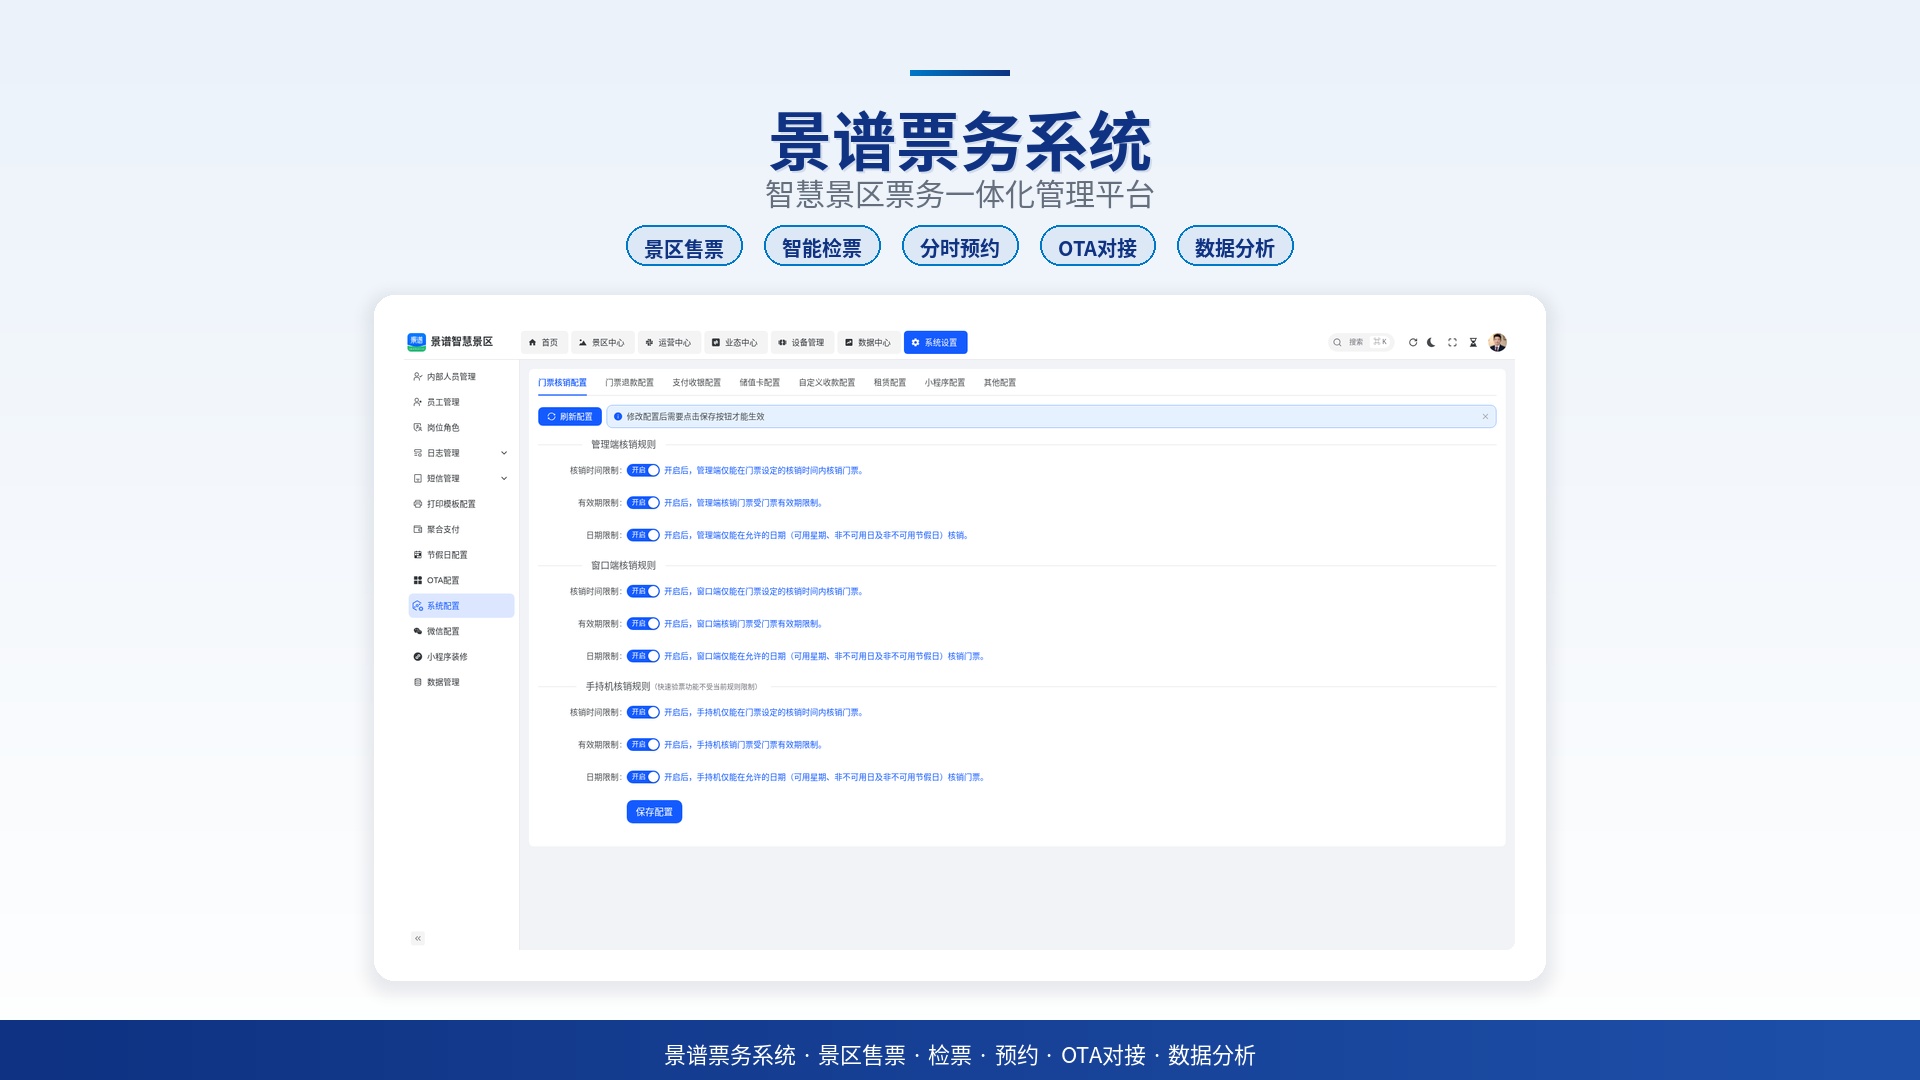1920x1080 pixels.
Task: Click the 管理端核销规则 section heading
Action: click(623, 445)
